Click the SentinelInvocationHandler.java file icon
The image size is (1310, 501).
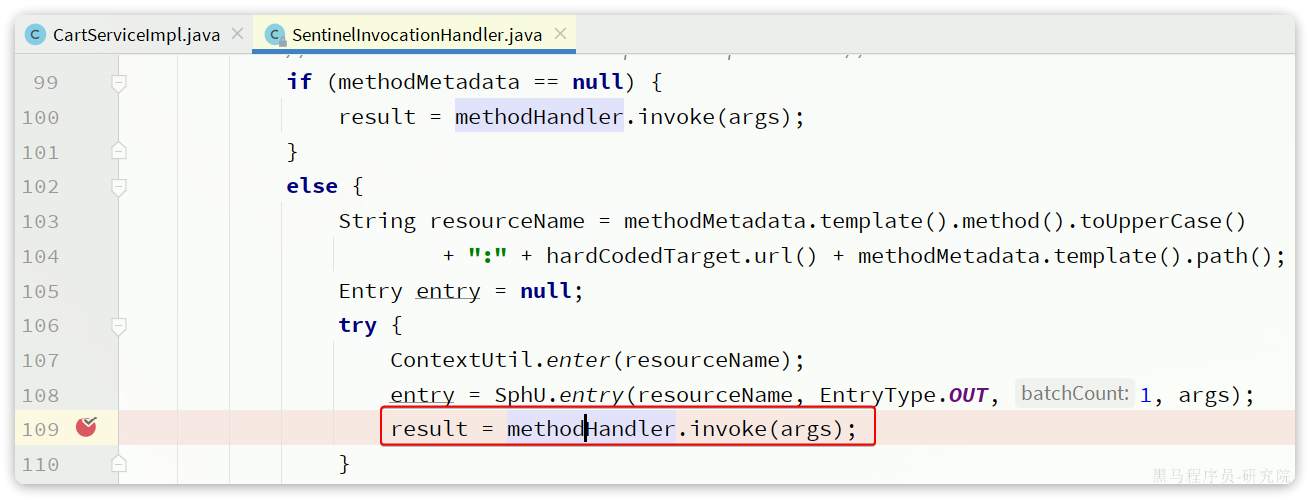point(275,35)
